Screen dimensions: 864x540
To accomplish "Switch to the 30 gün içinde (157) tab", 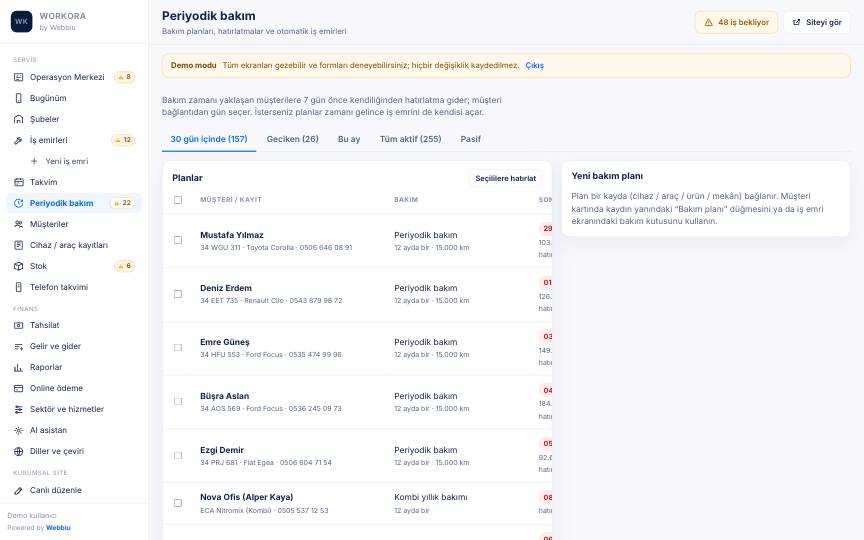I will point(209,139).
